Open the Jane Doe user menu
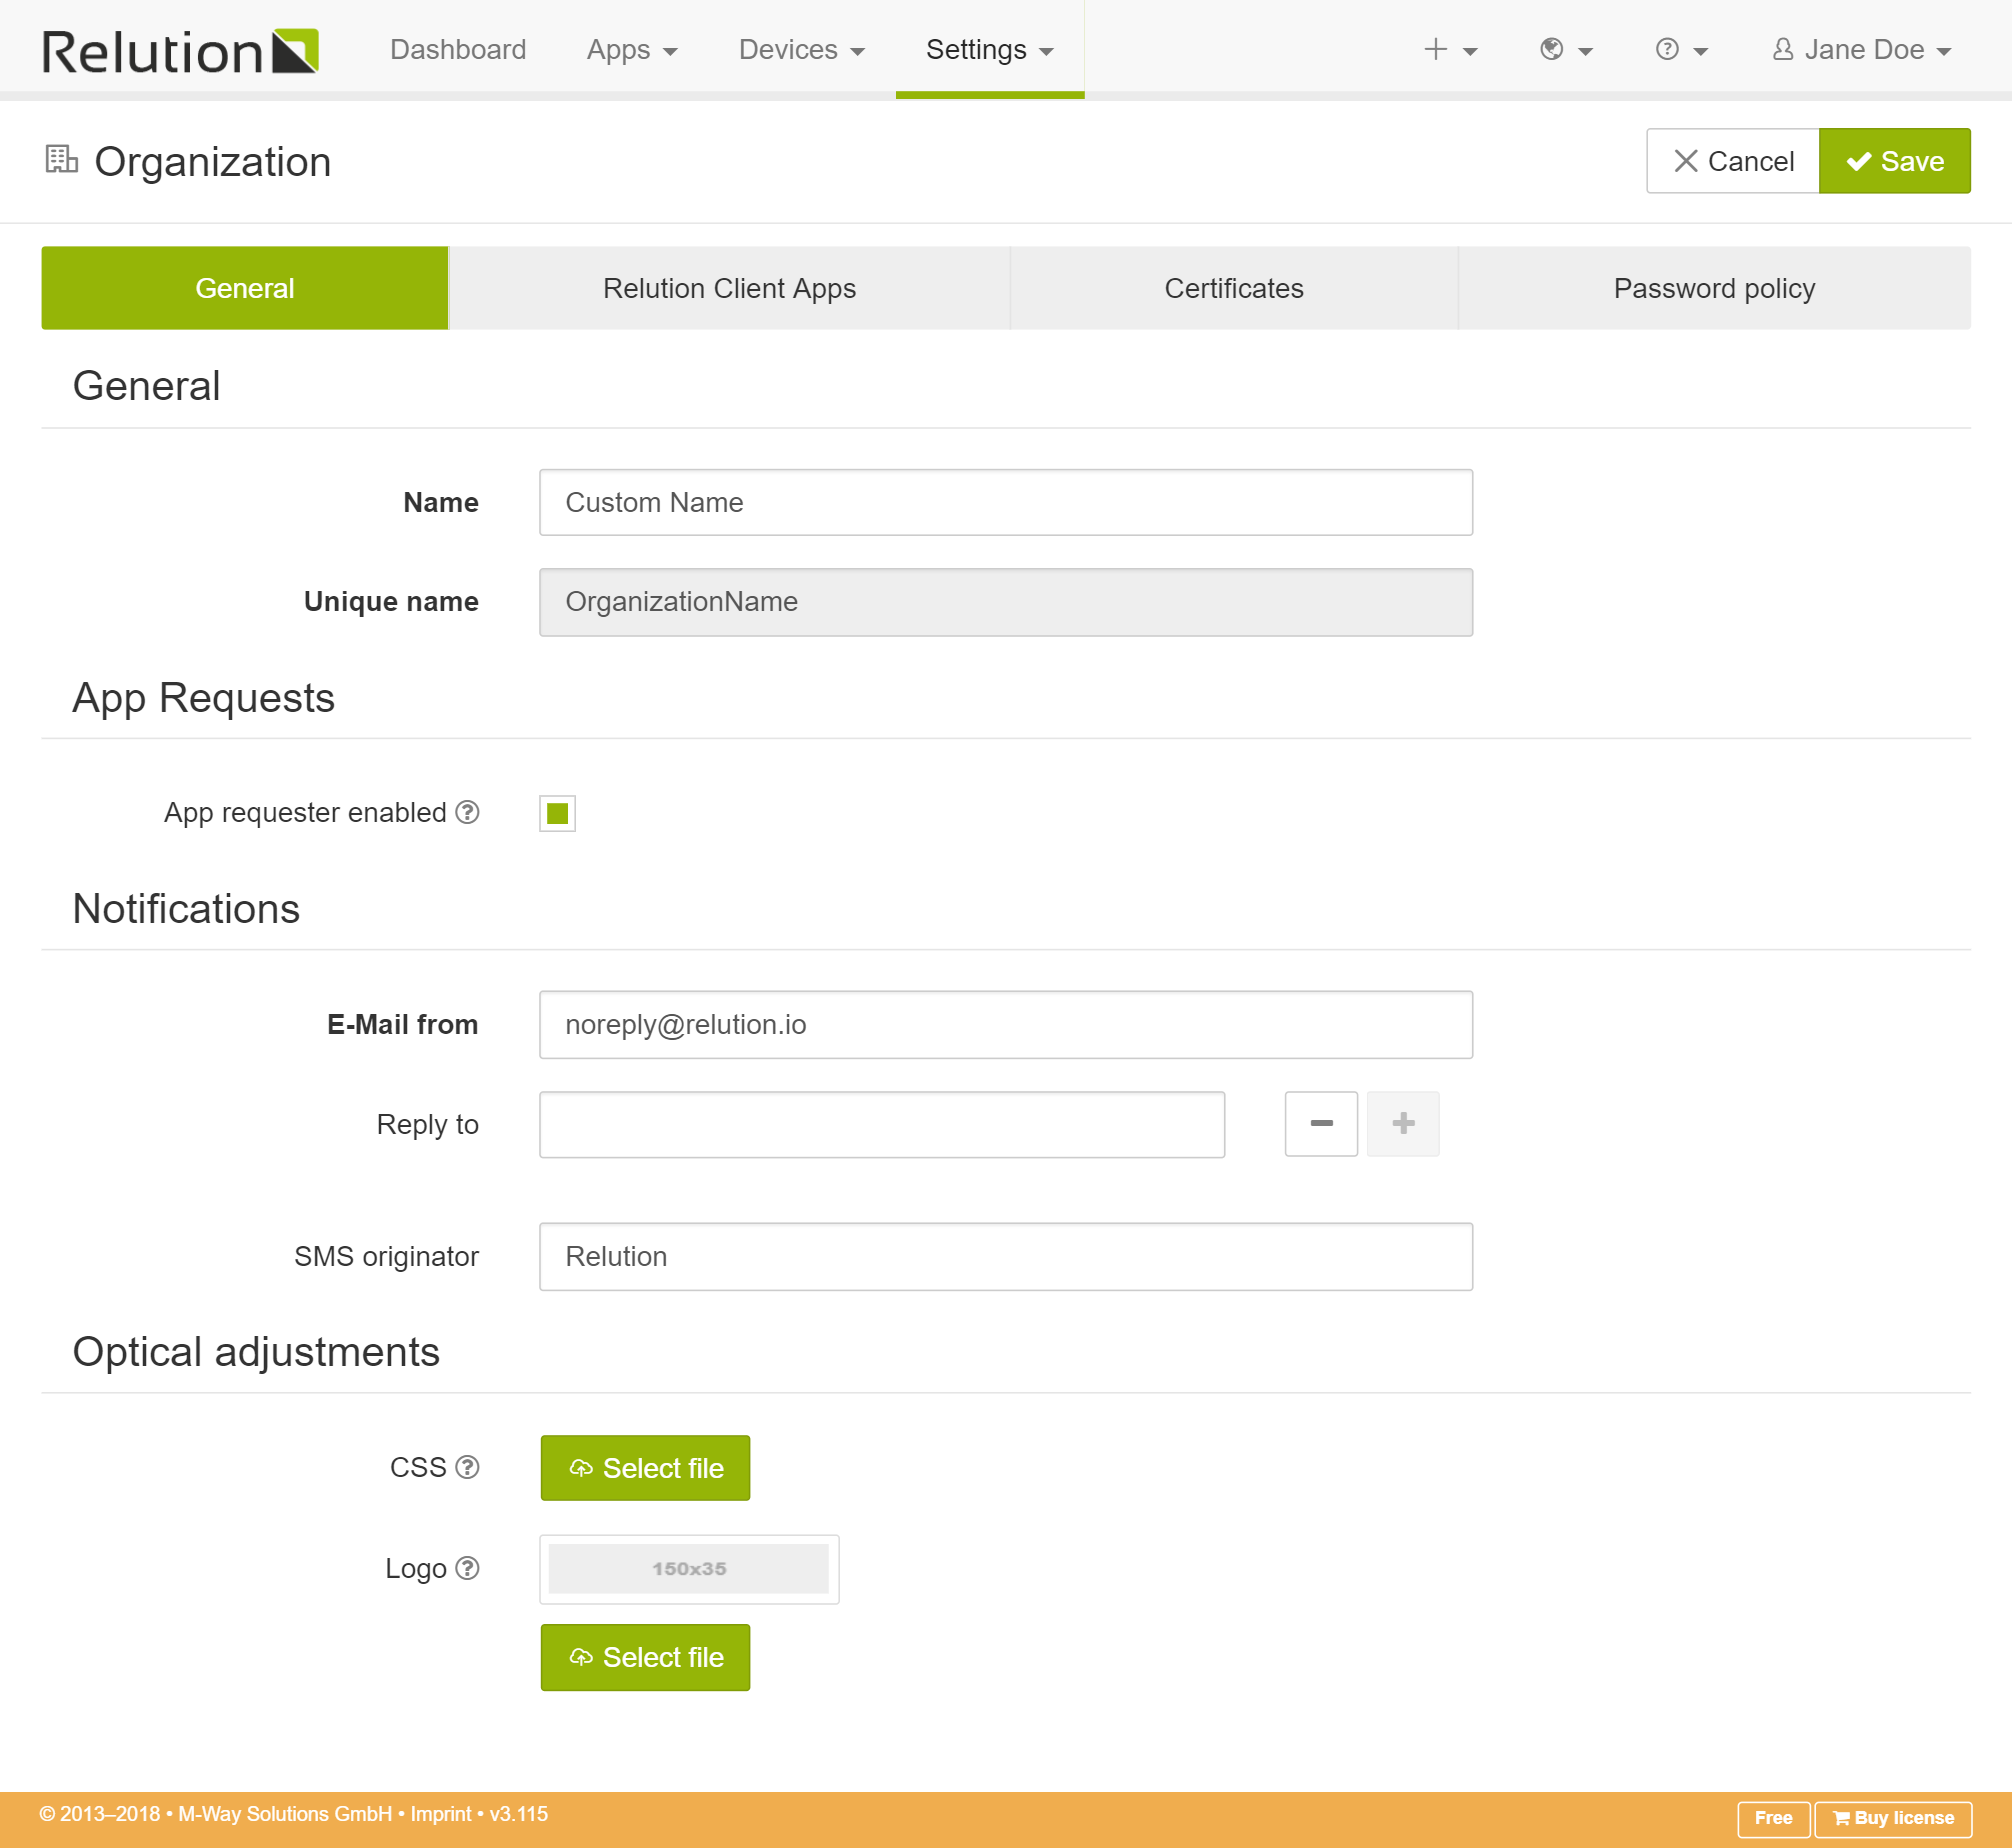Screen dimensions: 2012x1848 point(1861,49)
